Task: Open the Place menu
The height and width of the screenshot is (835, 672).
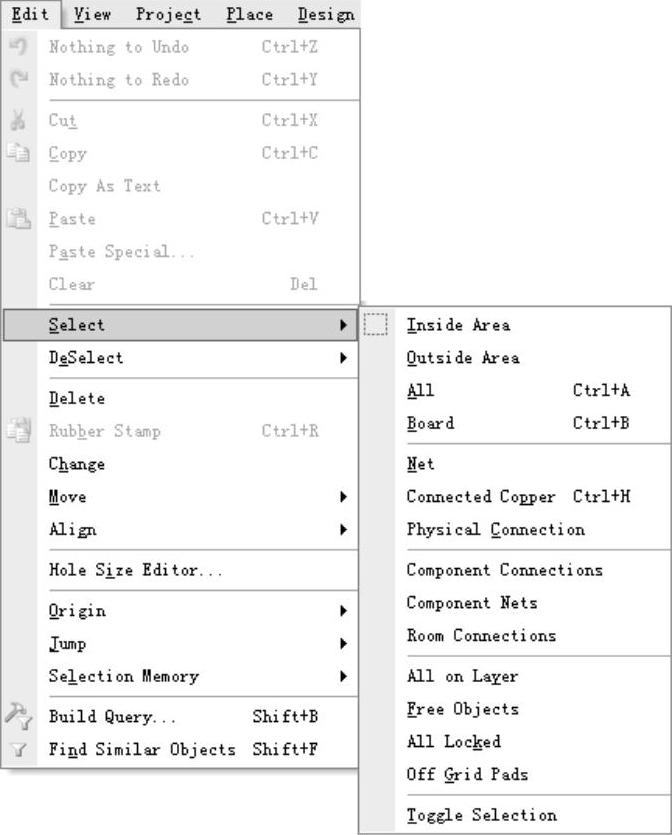Action: [x=249, y=14]
